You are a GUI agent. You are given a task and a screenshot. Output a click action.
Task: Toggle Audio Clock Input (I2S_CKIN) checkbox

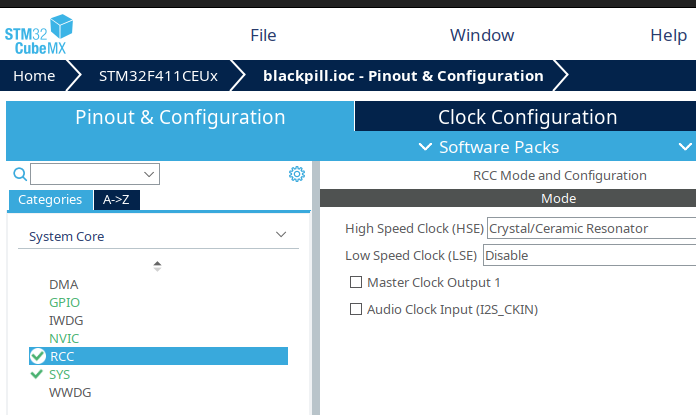355,310
